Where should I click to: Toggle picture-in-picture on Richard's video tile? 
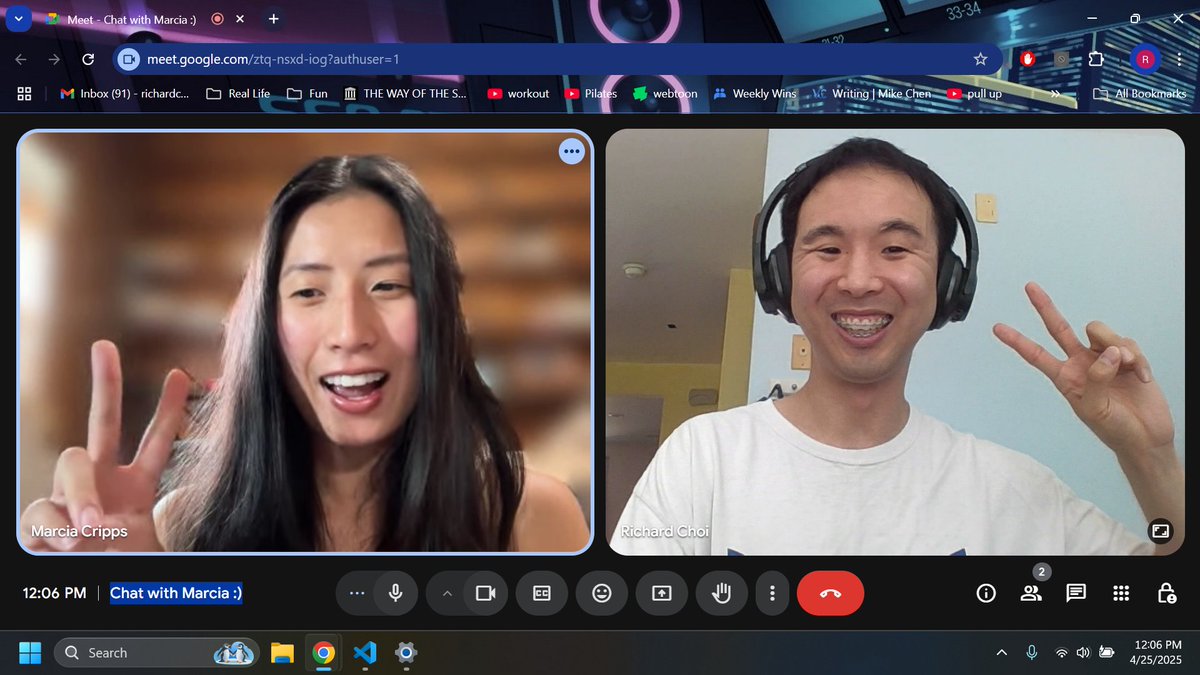point(1160,533)
